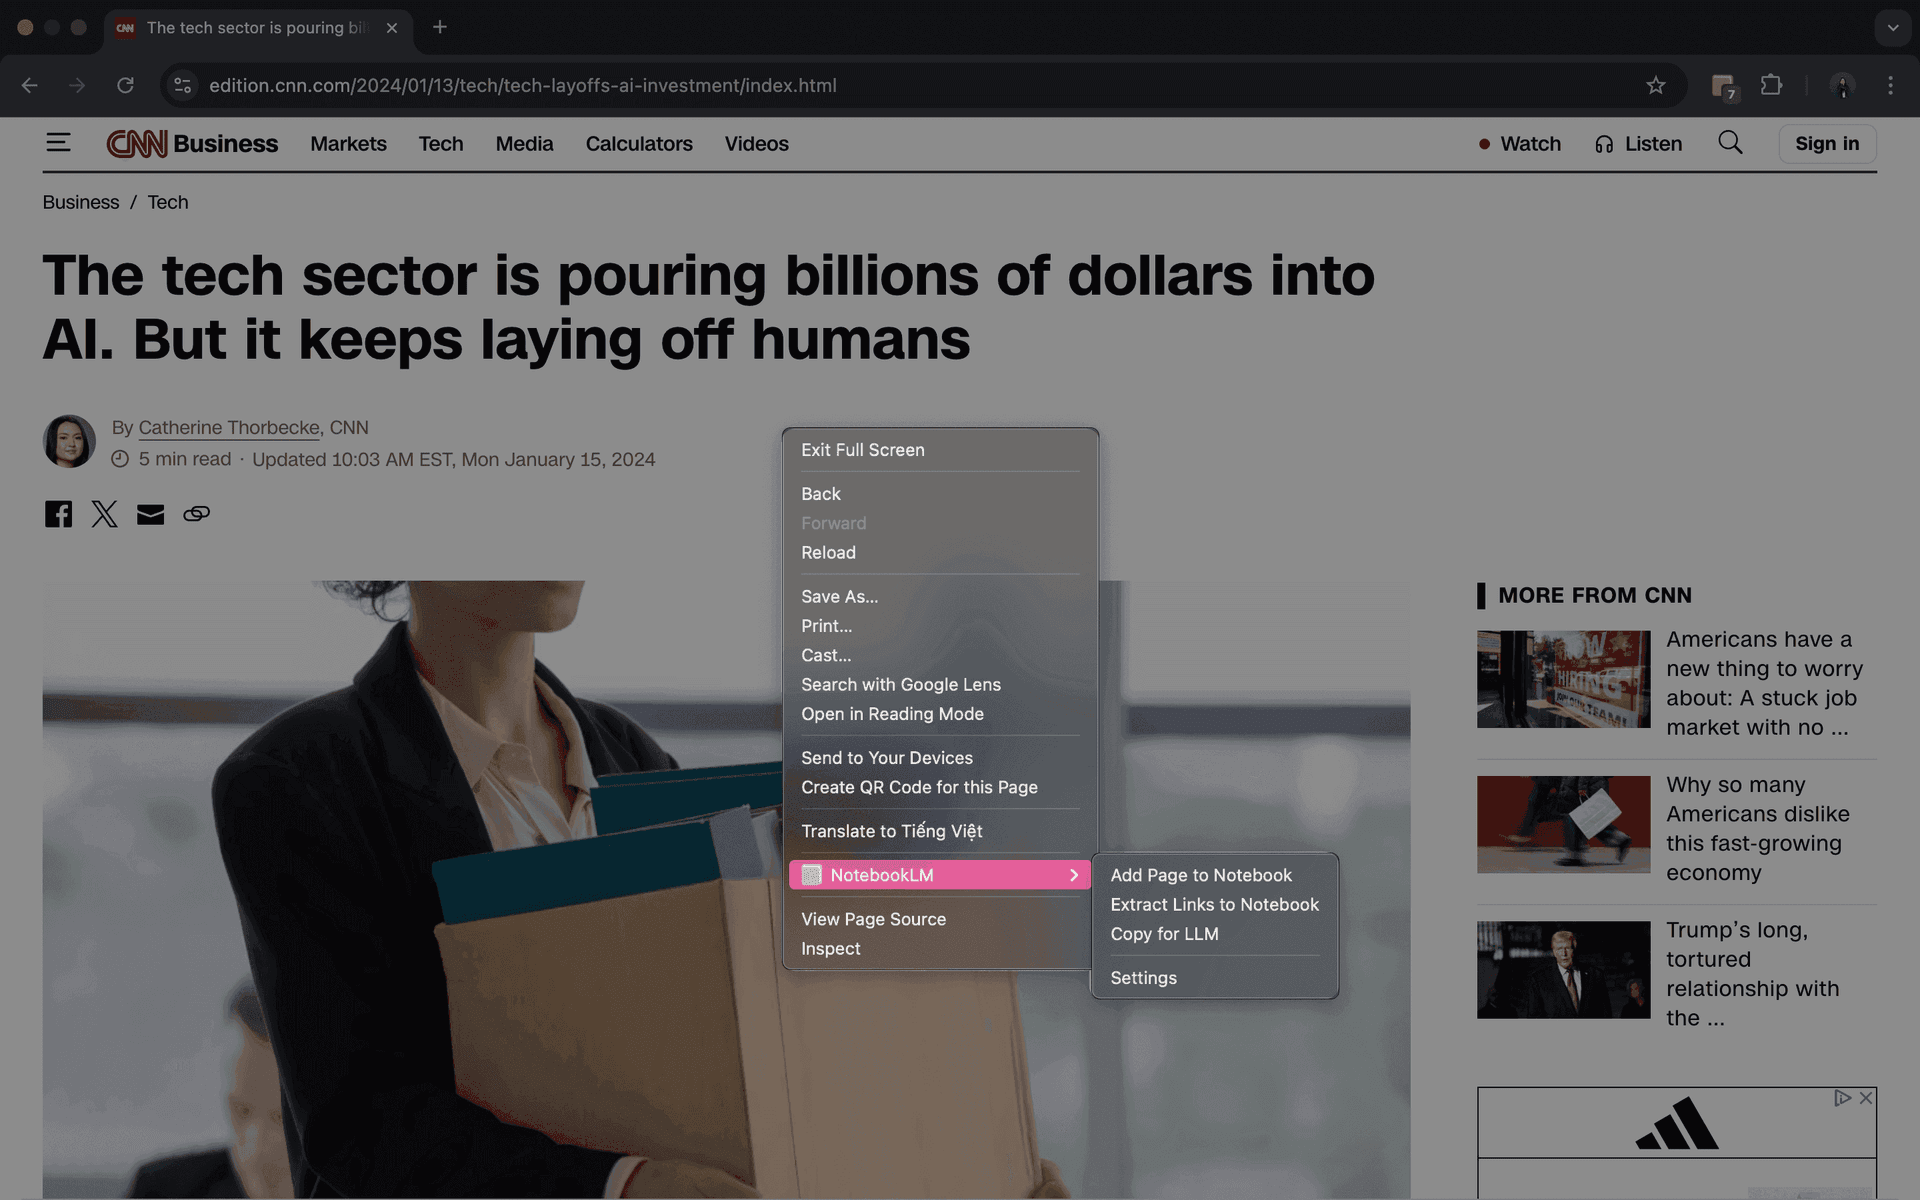Open the Chrome profile avatar
Image resolution: width=1920 pixels, height=1200 pixels.
pyautogui.click(x=1843, y=85)
